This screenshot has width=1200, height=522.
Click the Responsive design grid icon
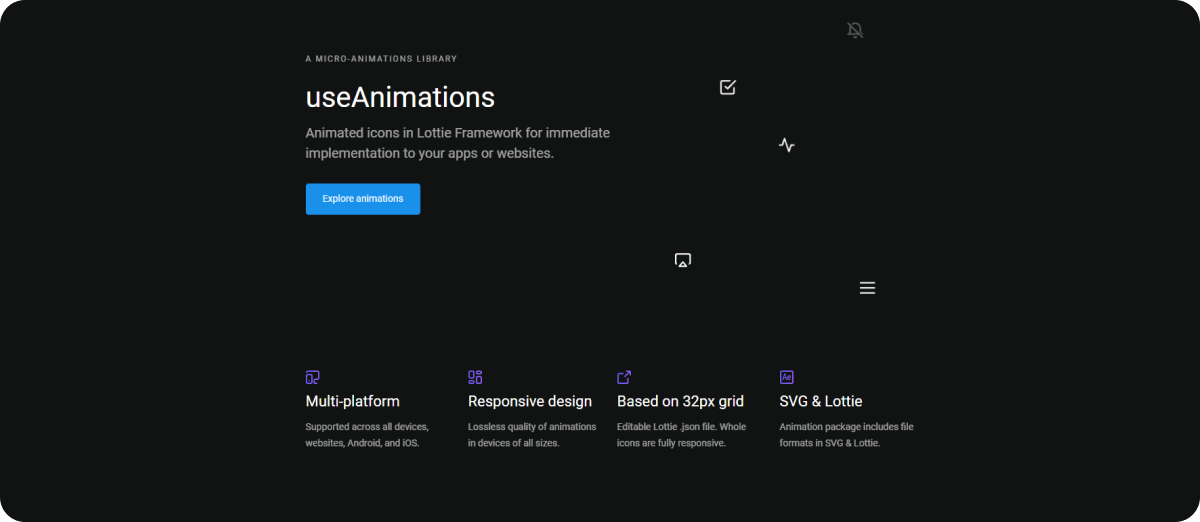click(x=475, y=377)
